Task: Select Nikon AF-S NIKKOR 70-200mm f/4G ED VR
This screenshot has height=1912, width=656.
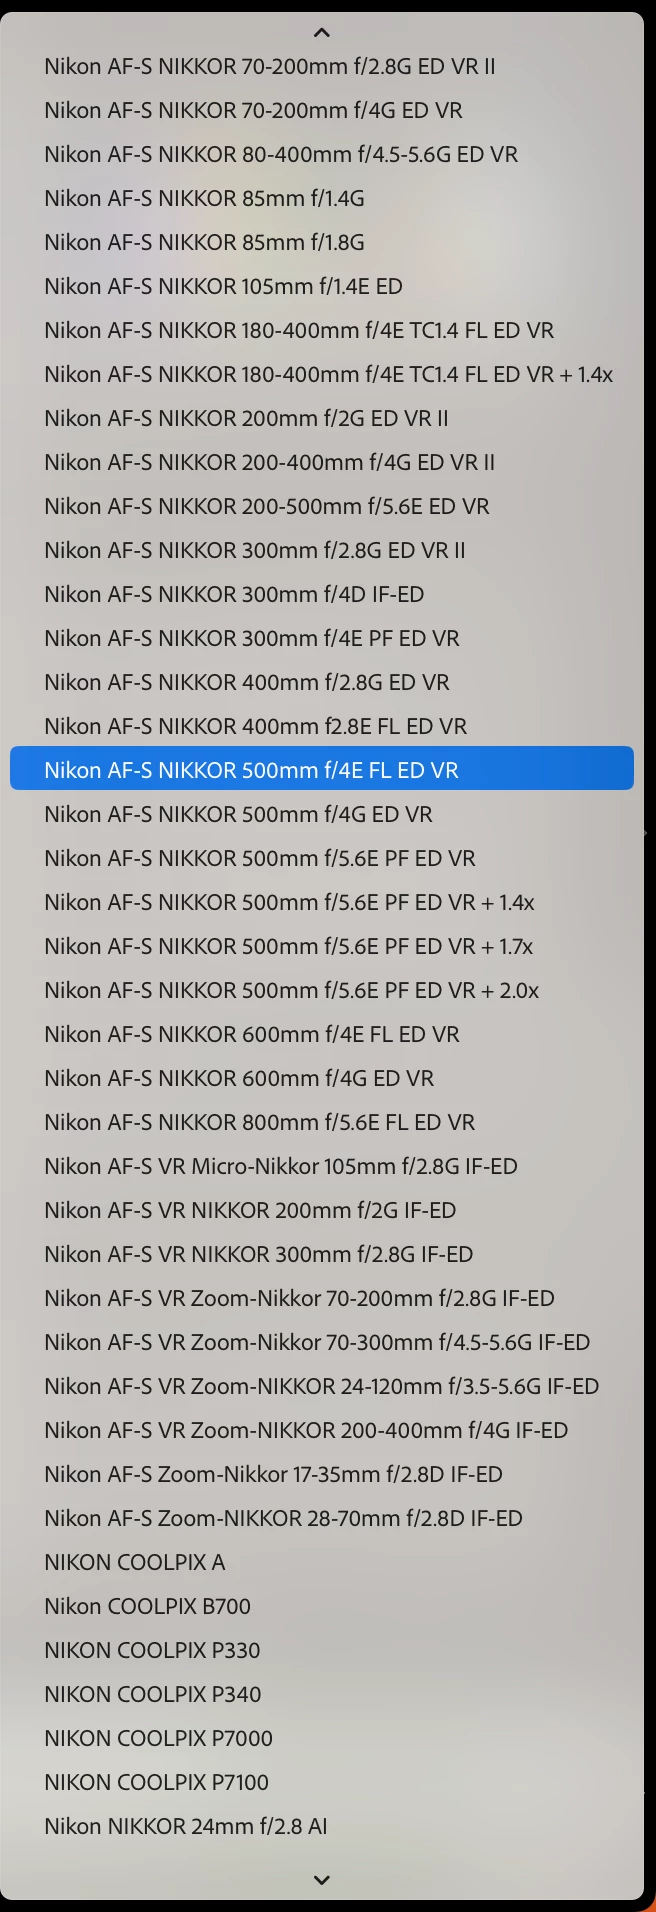Action: [322, 110]
